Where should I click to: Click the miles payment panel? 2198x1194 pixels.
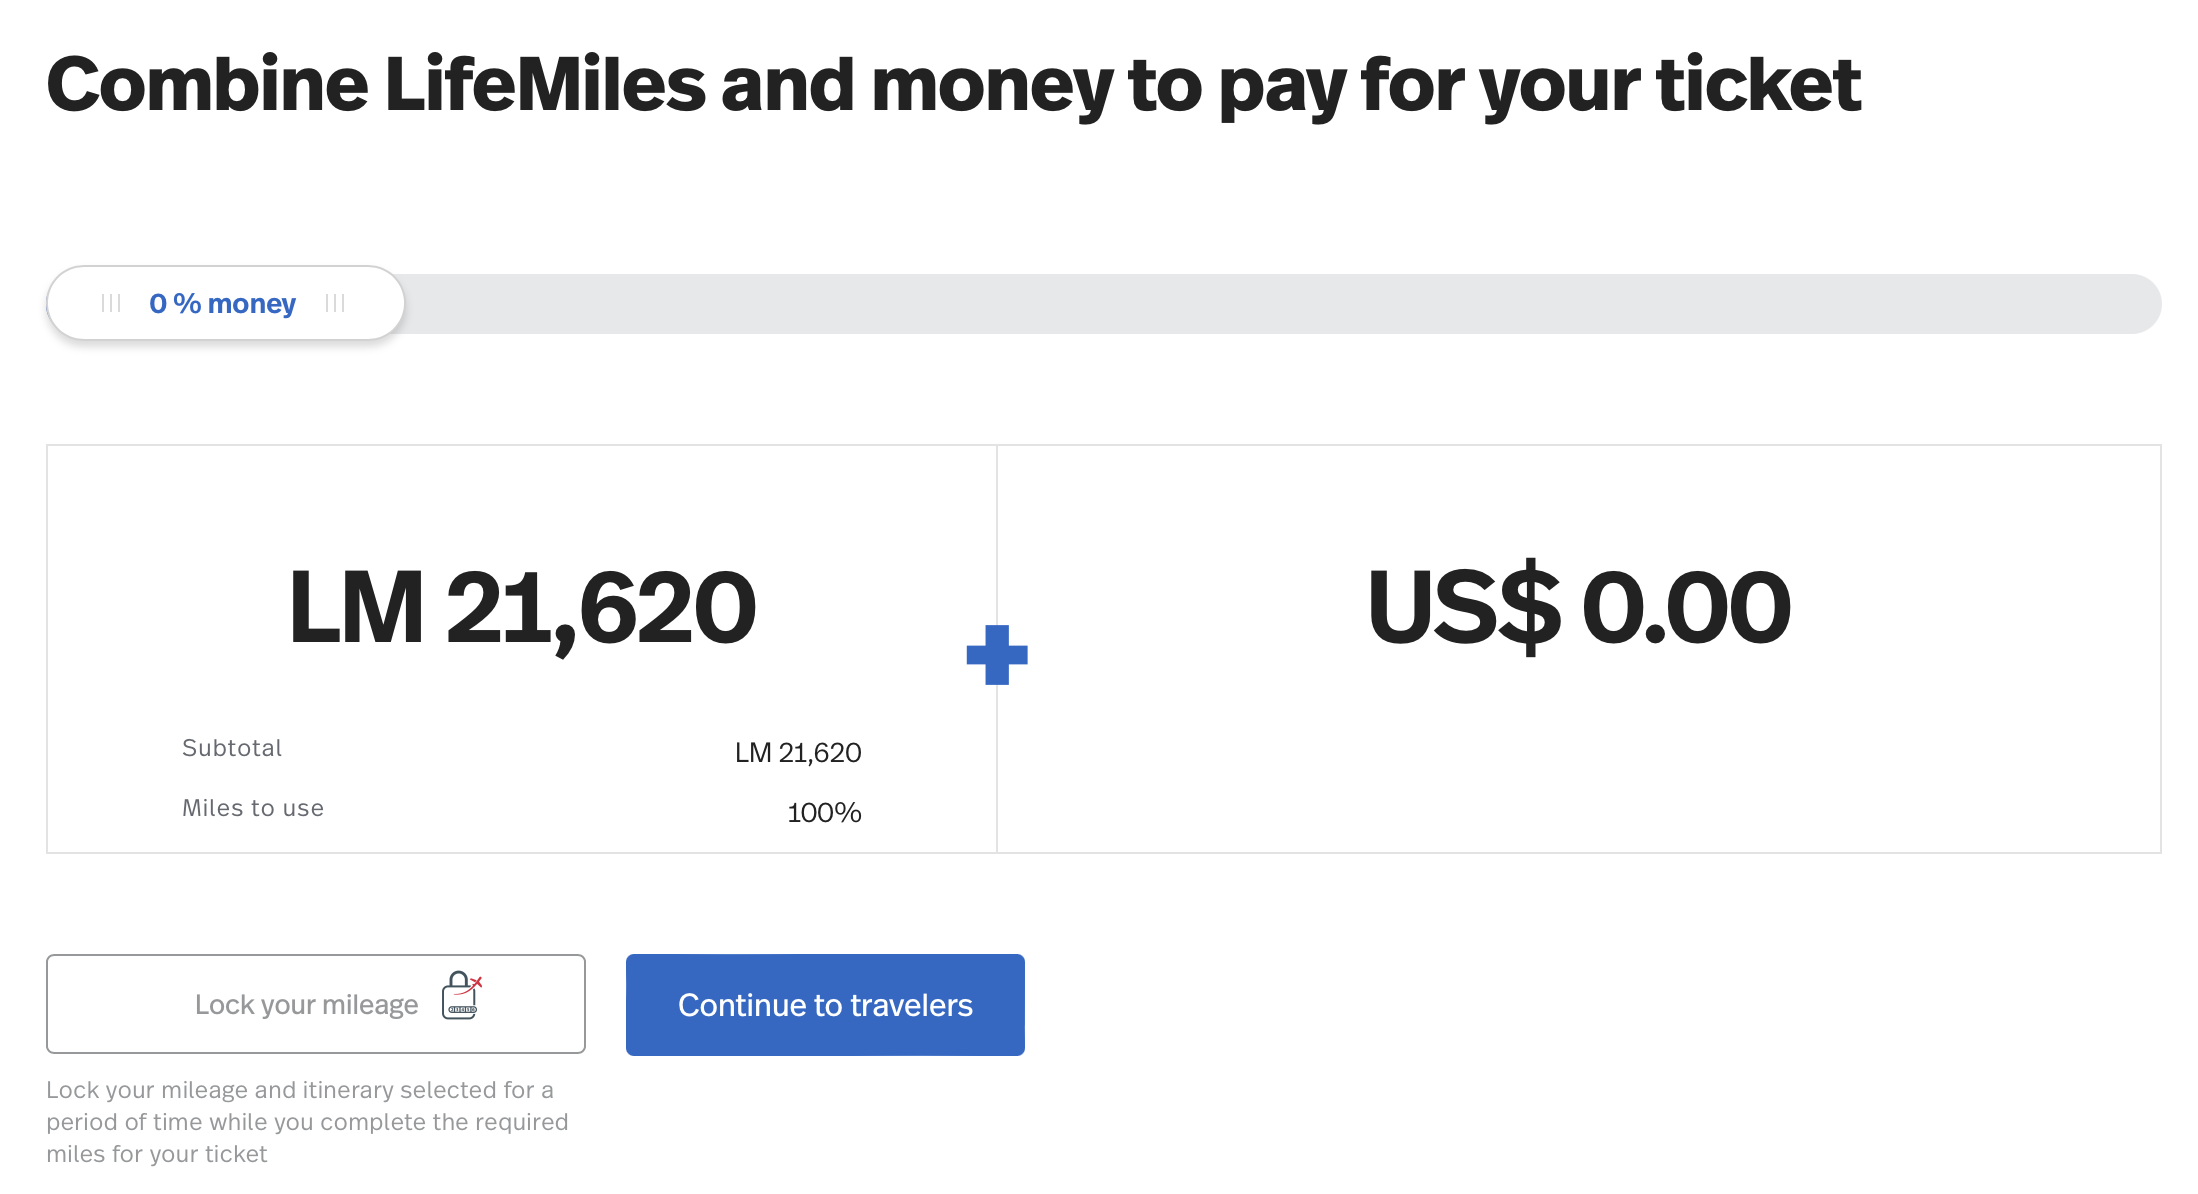pos(522,649)
